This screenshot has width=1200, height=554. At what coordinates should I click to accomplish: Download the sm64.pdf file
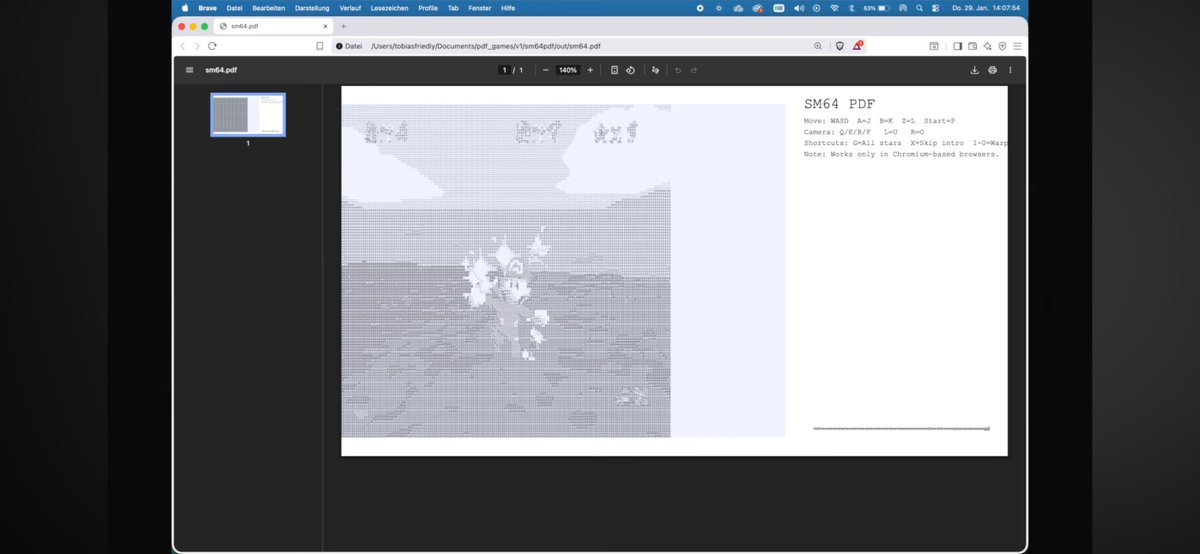tap(974, 70)
